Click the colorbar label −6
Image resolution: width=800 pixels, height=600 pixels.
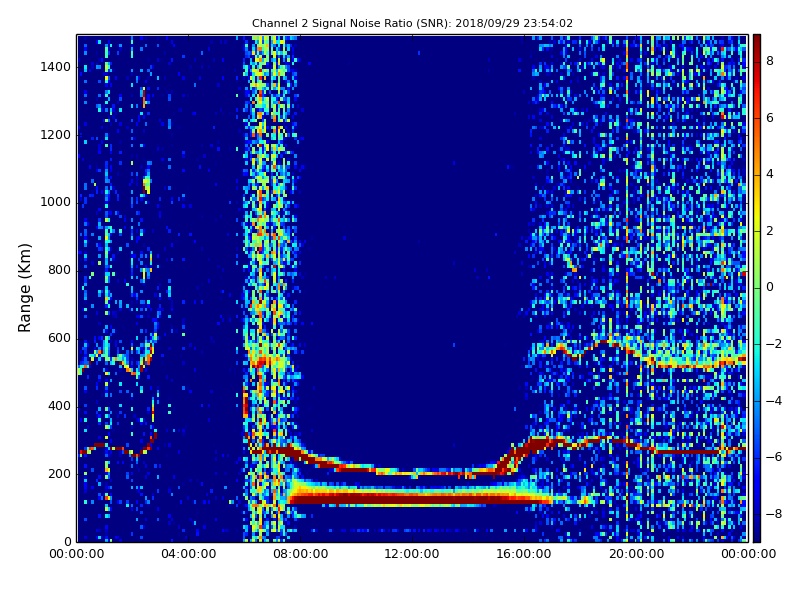[x=774, y=457]
